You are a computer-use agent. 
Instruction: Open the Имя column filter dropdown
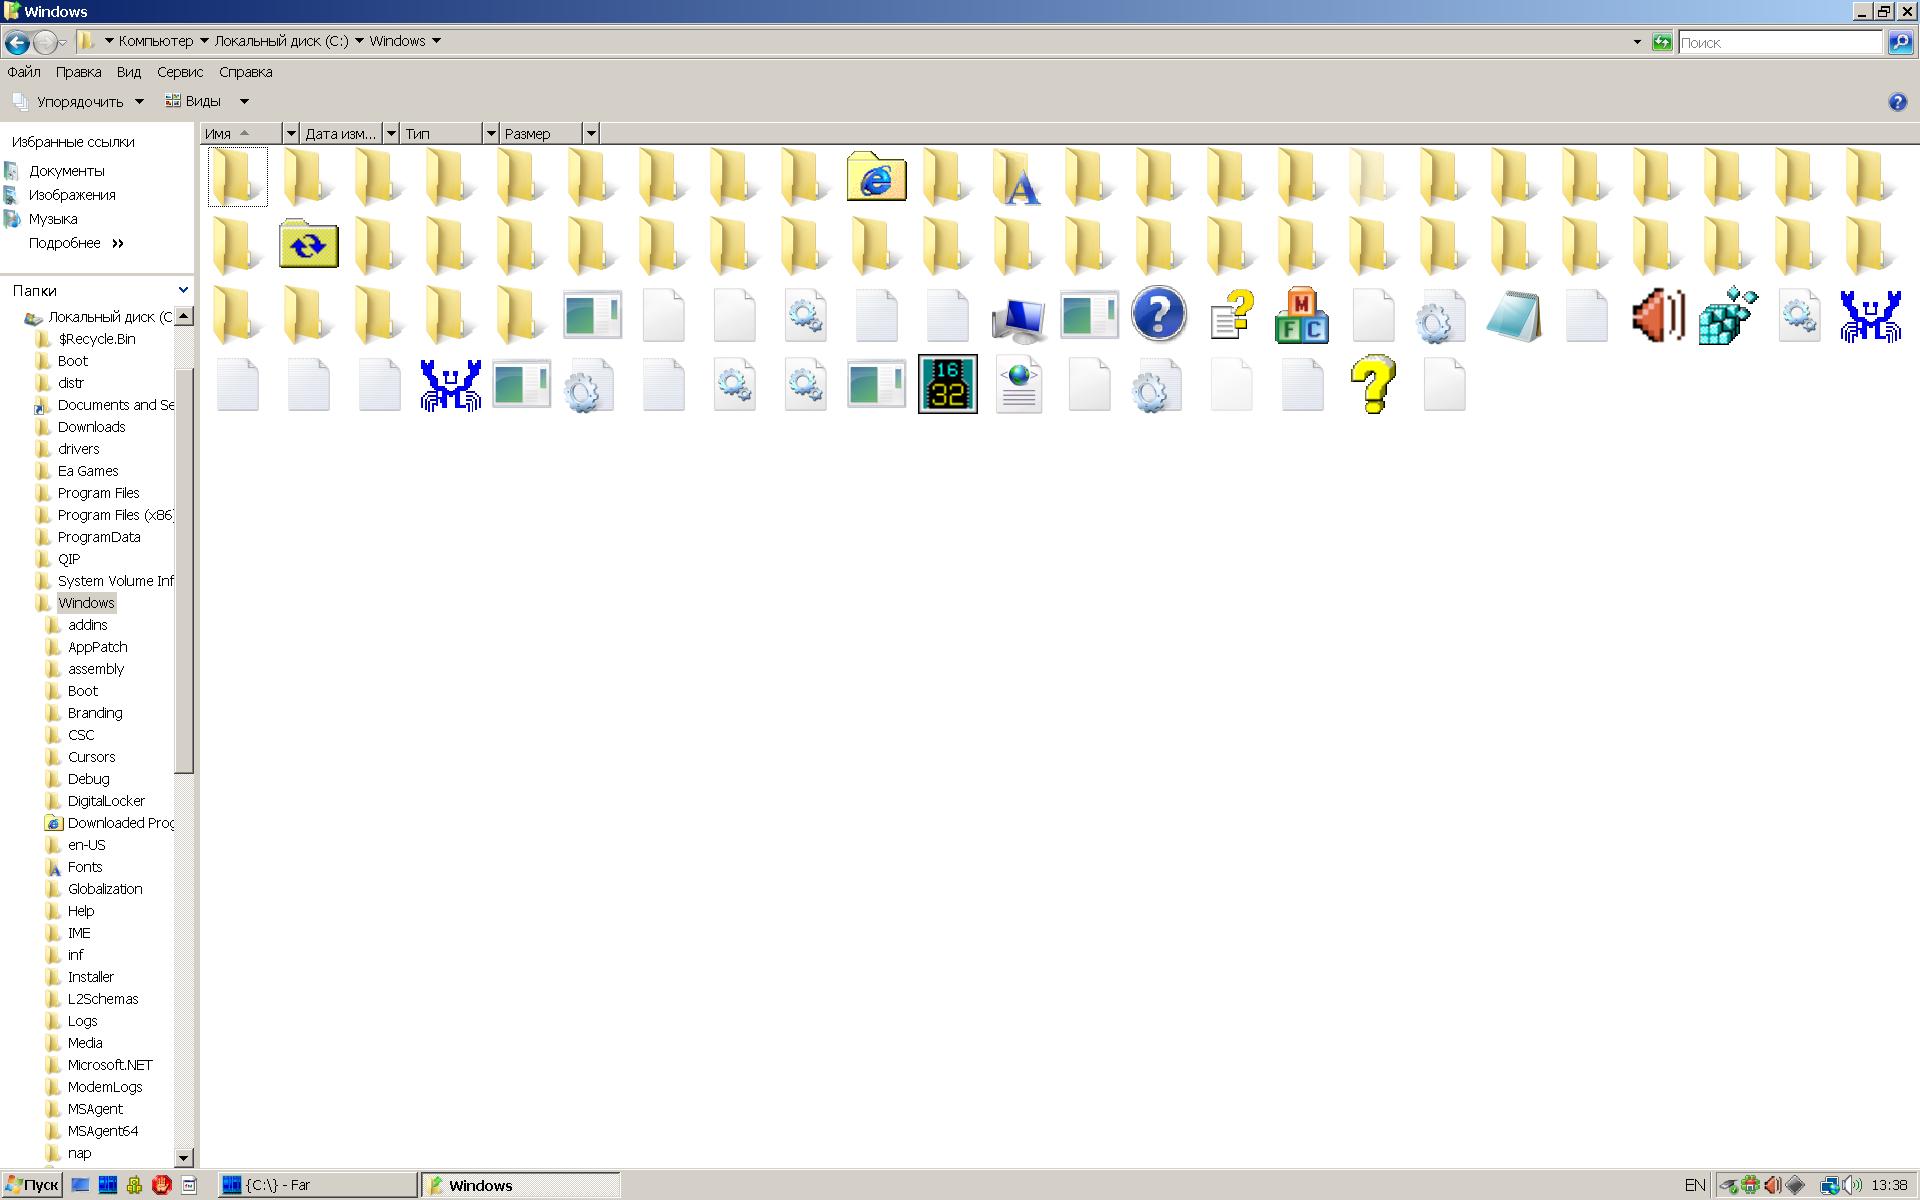pyautogui.click(x=291, y=133)
